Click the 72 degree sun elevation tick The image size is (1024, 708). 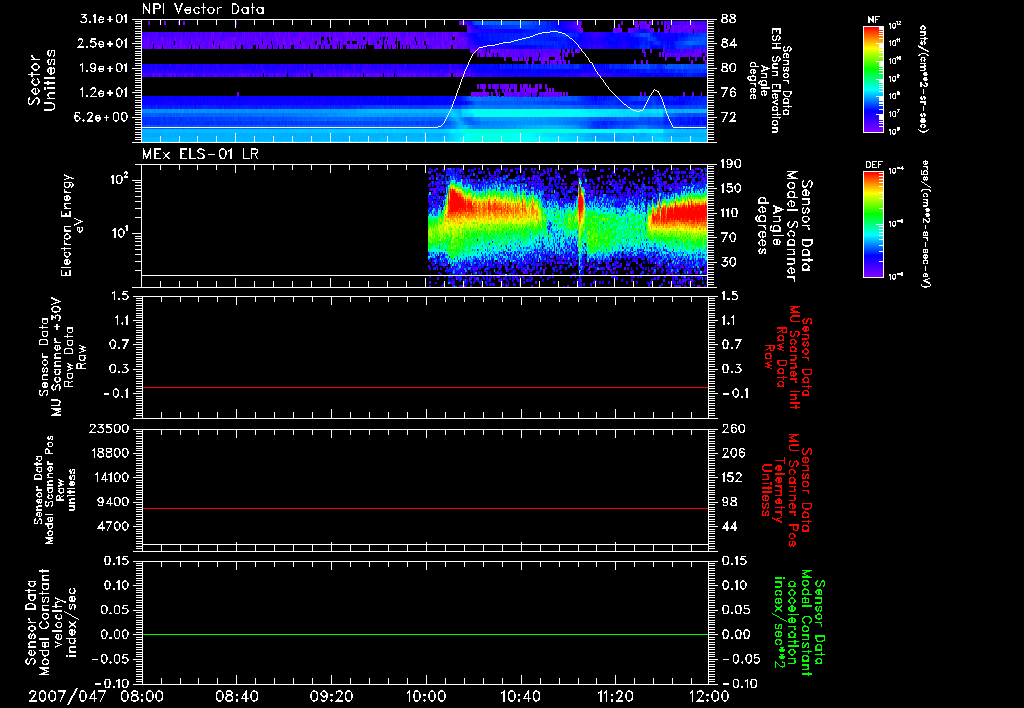click(x=729, y=117)
